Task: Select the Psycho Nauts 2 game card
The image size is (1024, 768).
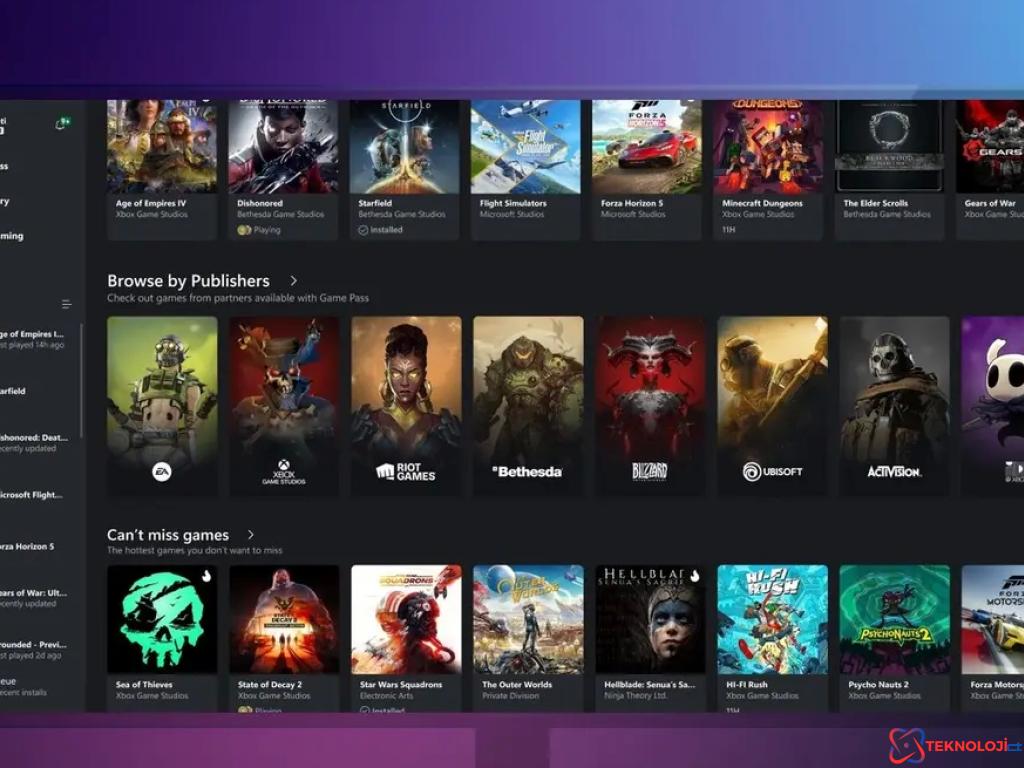Action: (894, 639)
